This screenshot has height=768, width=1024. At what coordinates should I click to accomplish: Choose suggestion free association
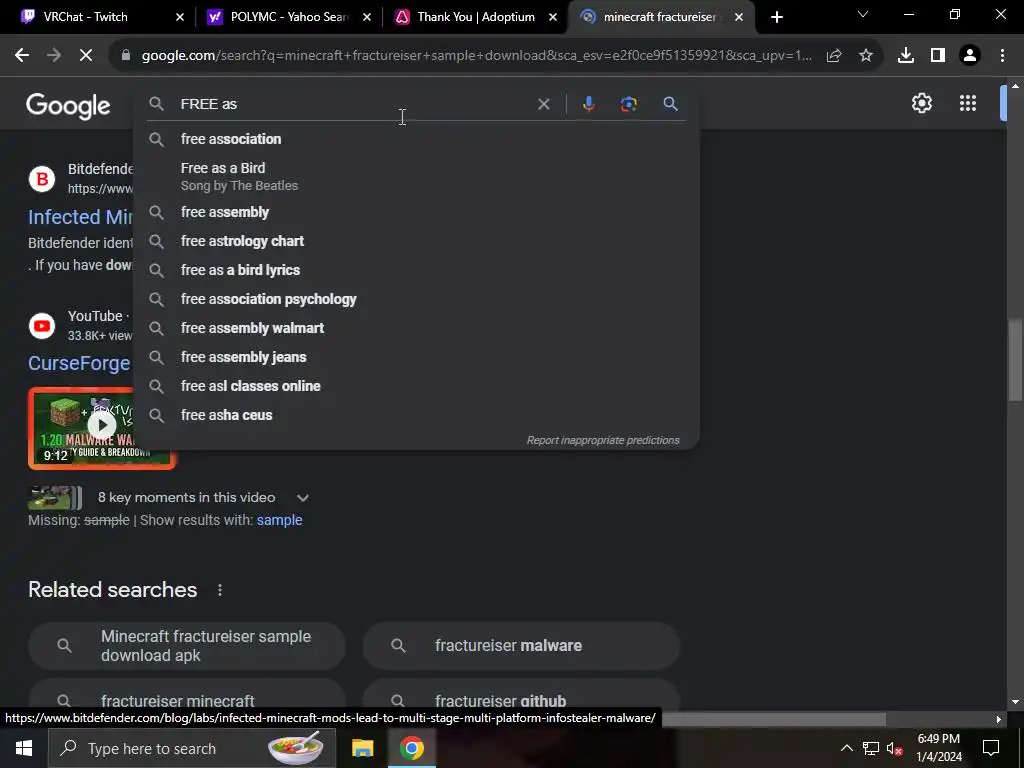[417, 139]
